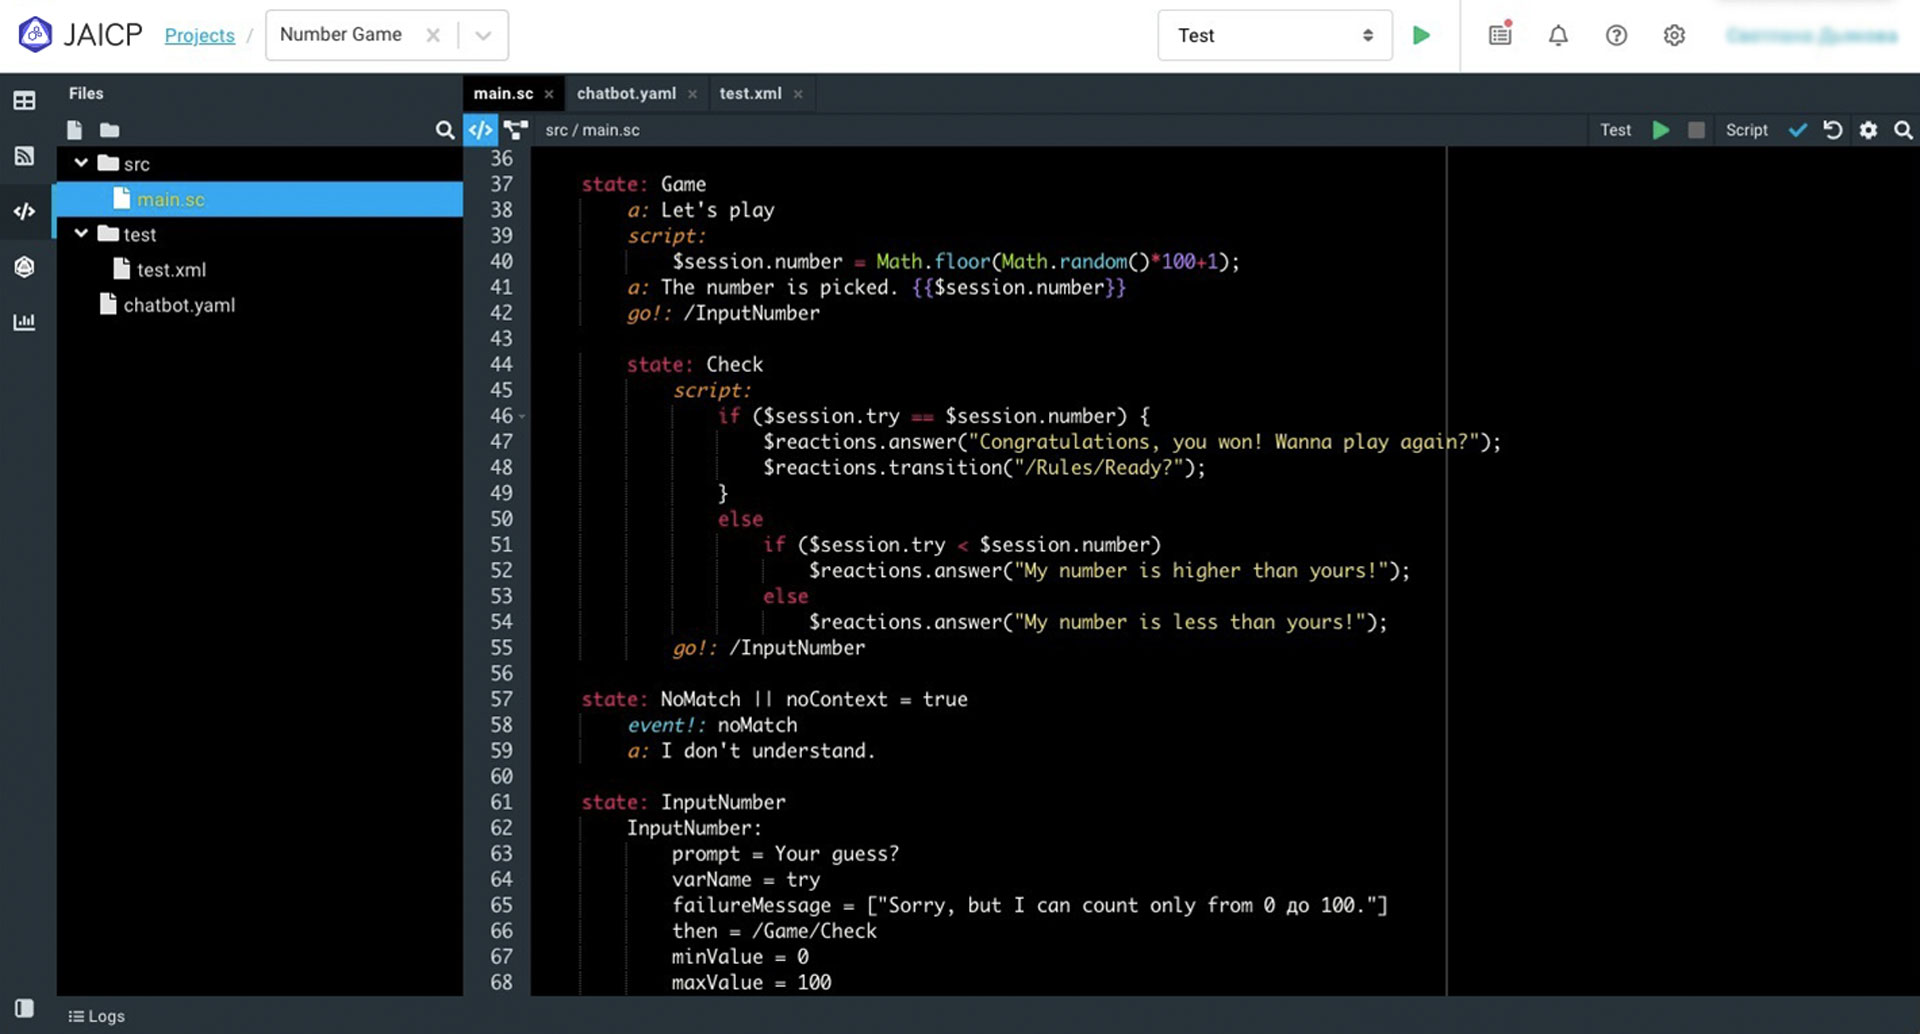1920x1034 pixels.
Task: Open the help question mark icon
Action: [x=1616, y=36]
